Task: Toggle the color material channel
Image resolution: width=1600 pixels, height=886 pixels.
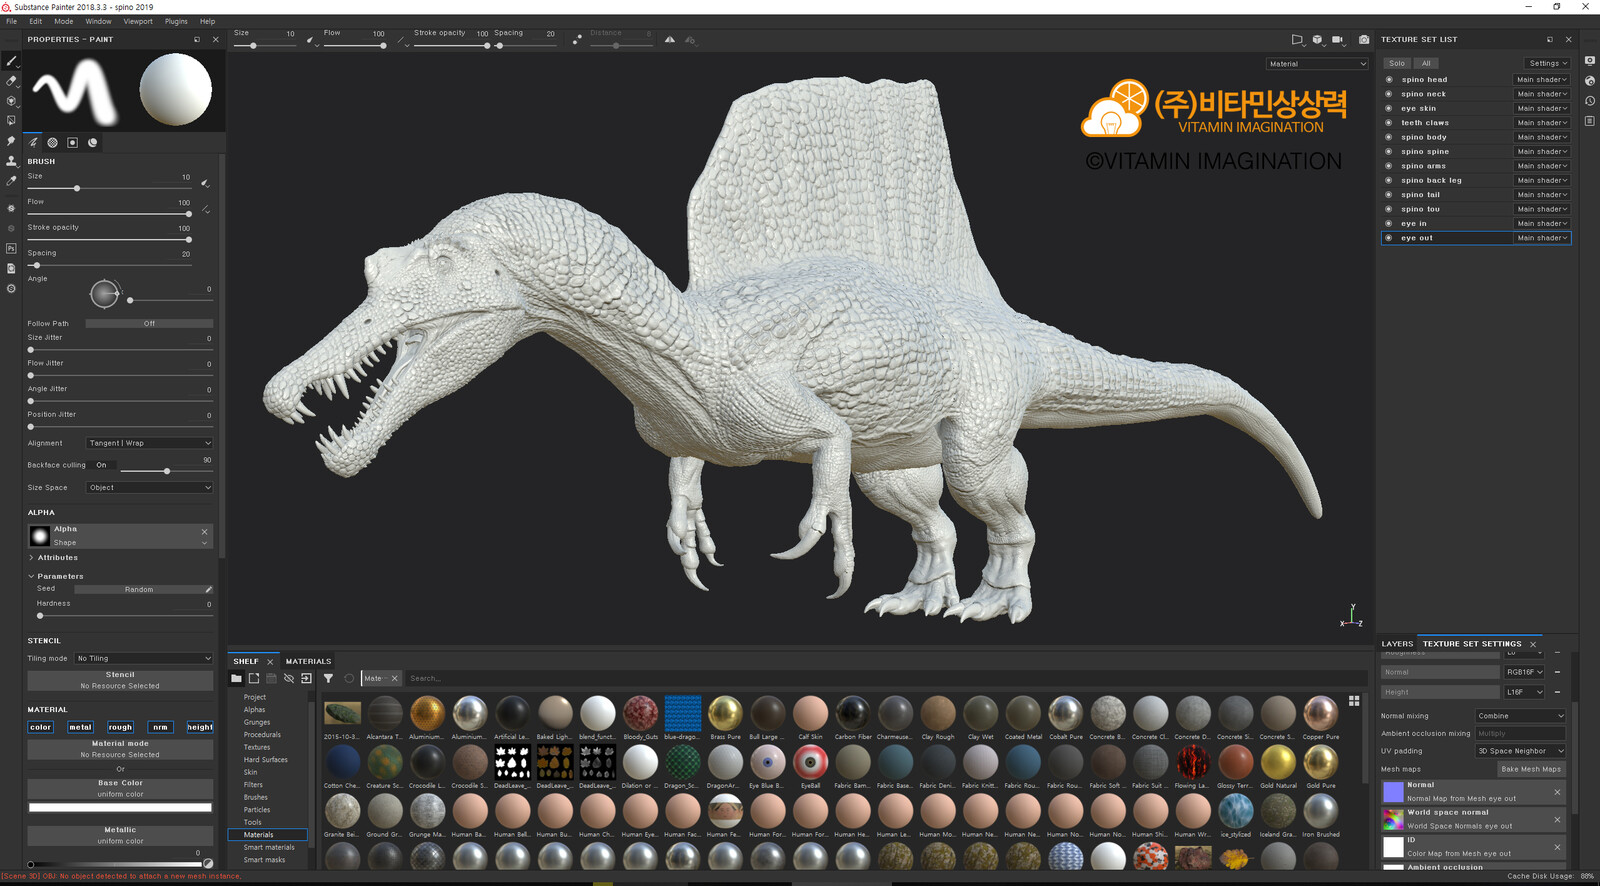Action: [x=41, y=727]
